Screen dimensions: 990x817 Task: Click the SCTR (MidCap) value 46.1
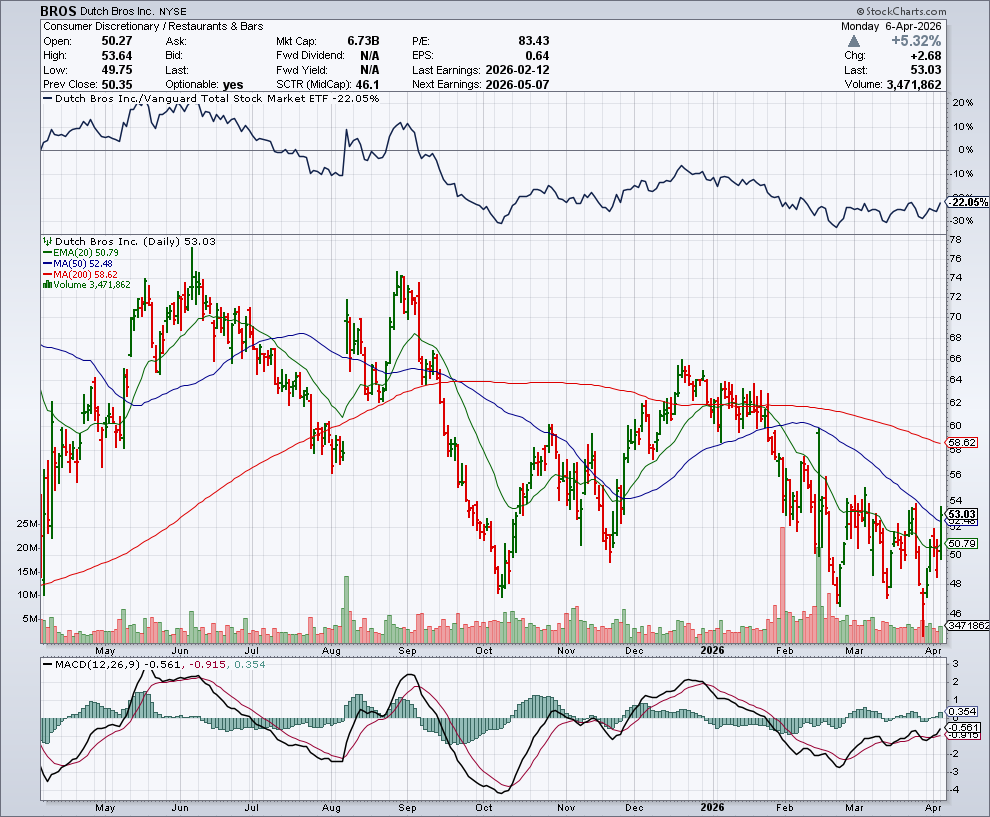368,85
